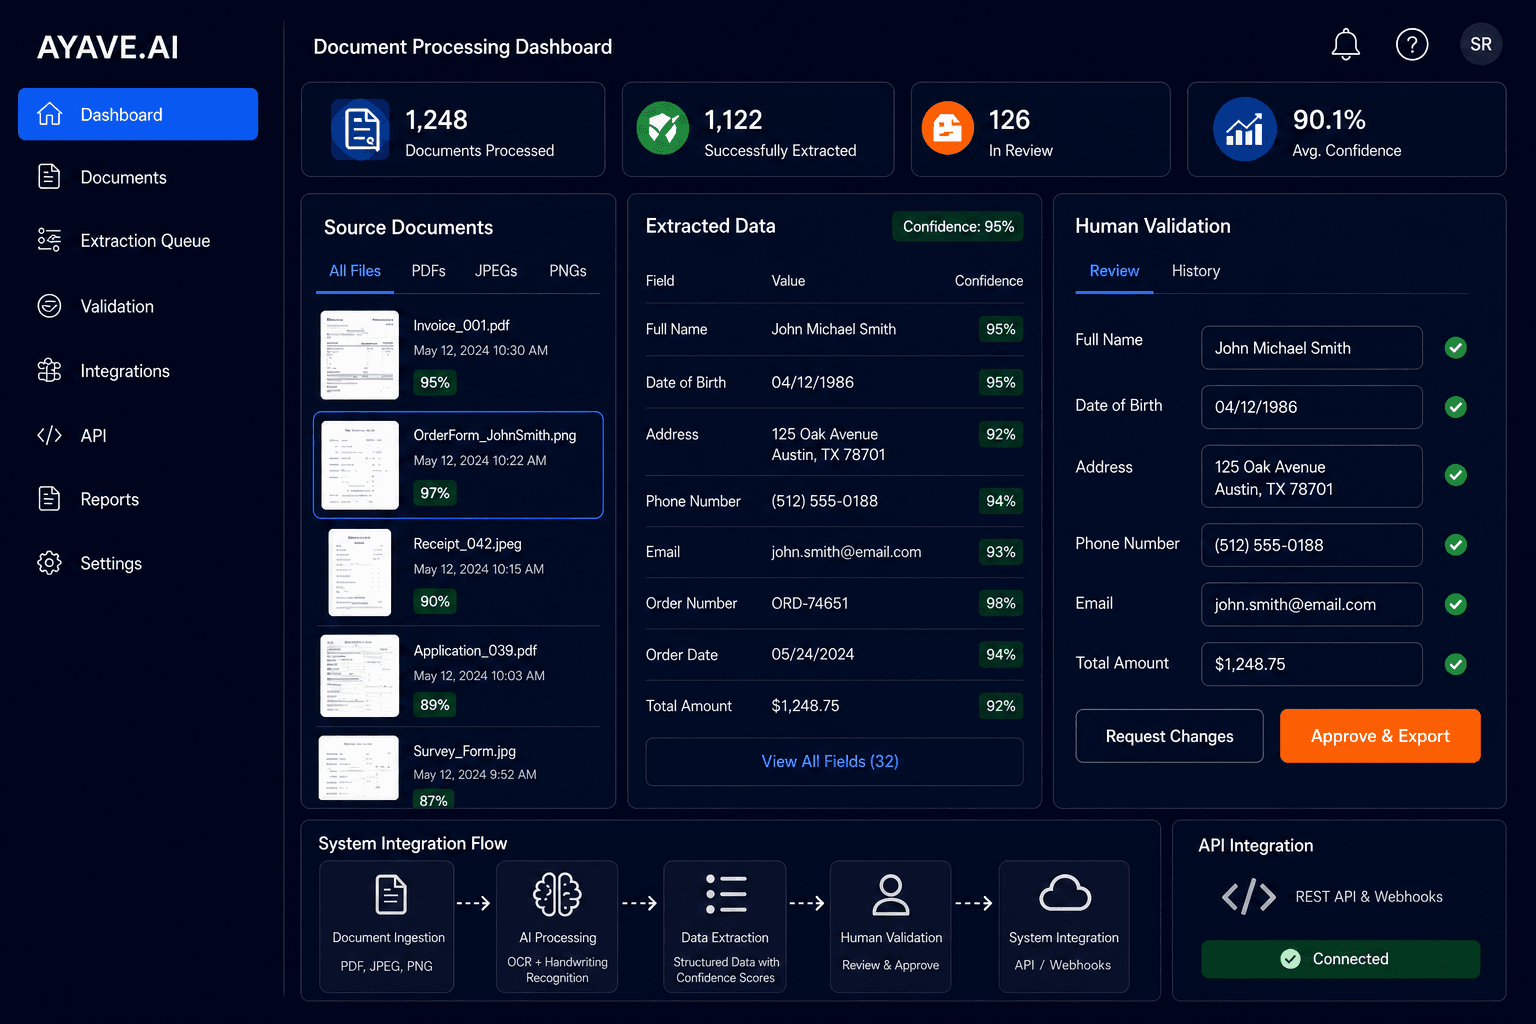Click Approve & Export button
This screenshot has width=1536, height=1024.
[1380, 736]
